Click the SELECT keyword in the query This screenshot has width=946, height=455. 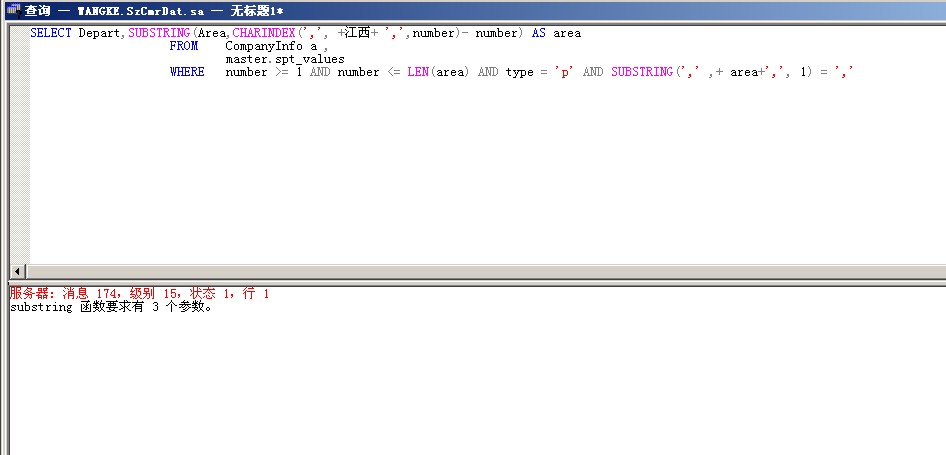click(x=51, y=33)
